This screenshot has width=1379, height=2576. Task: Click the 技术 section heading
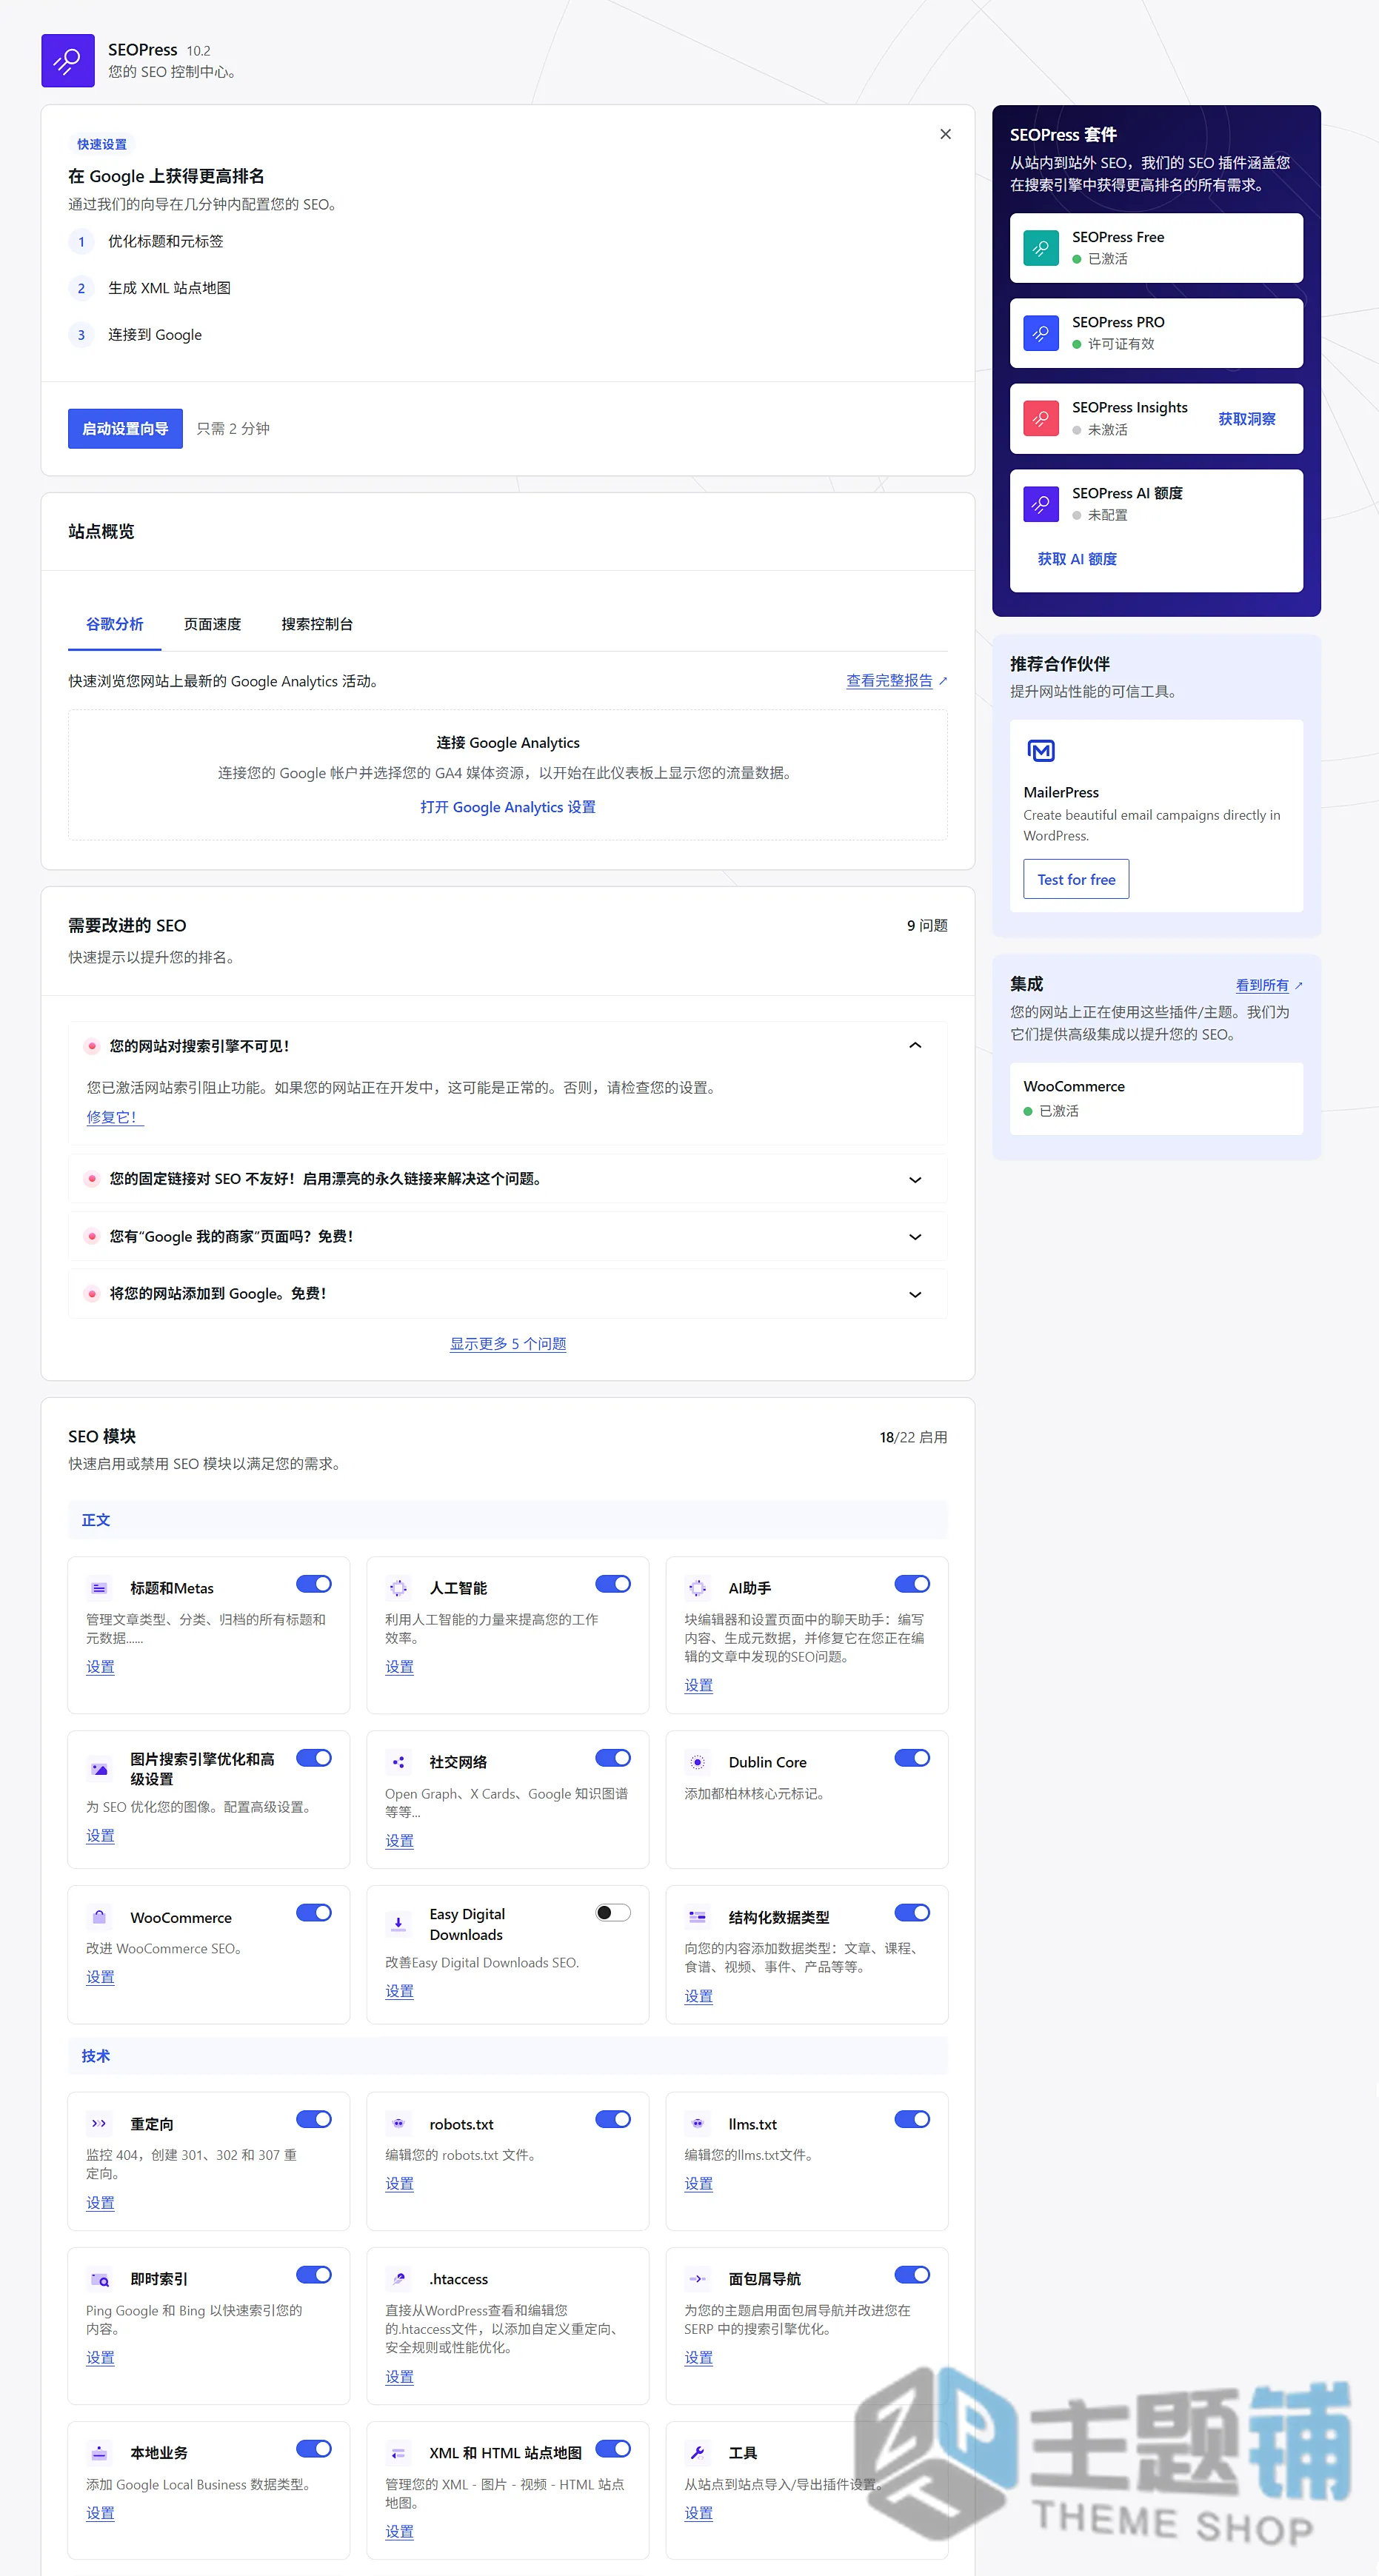click(96, 2056)
